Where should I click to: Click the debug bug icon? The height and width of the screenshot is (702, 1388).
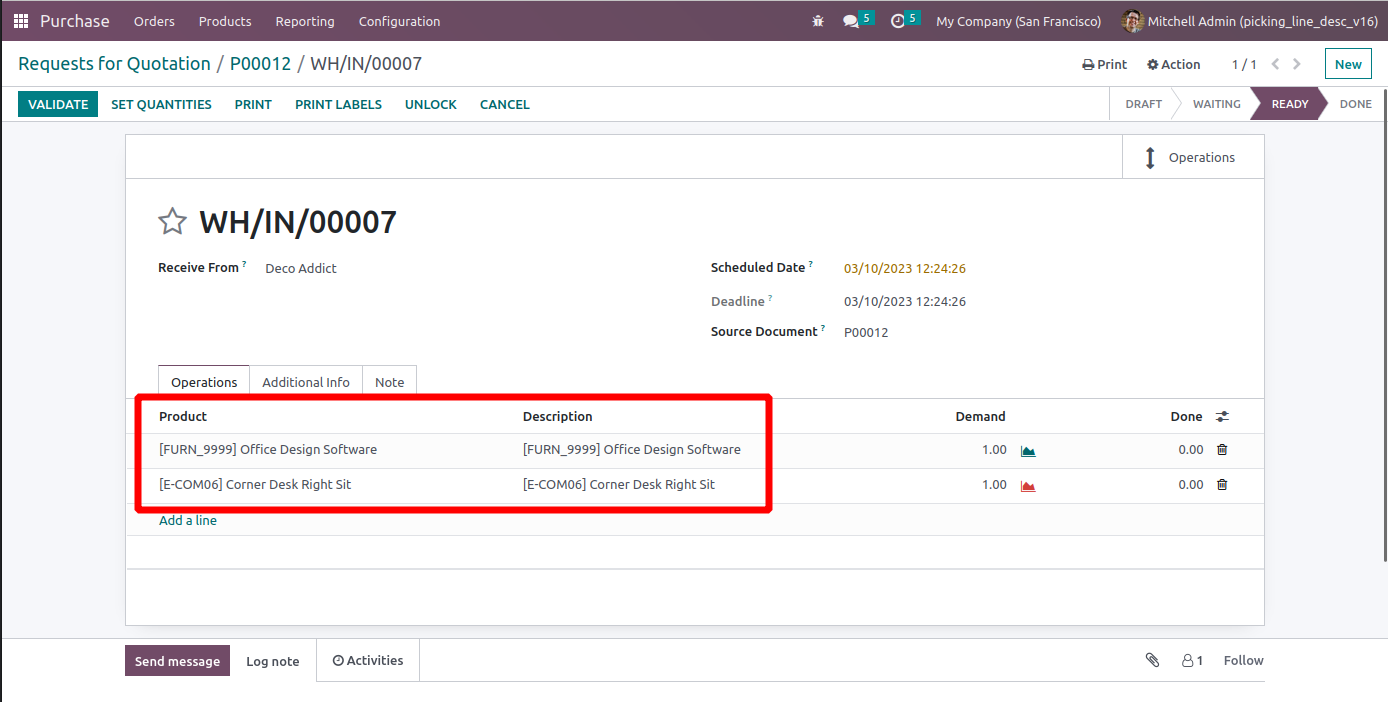click(x=819, y=21)
